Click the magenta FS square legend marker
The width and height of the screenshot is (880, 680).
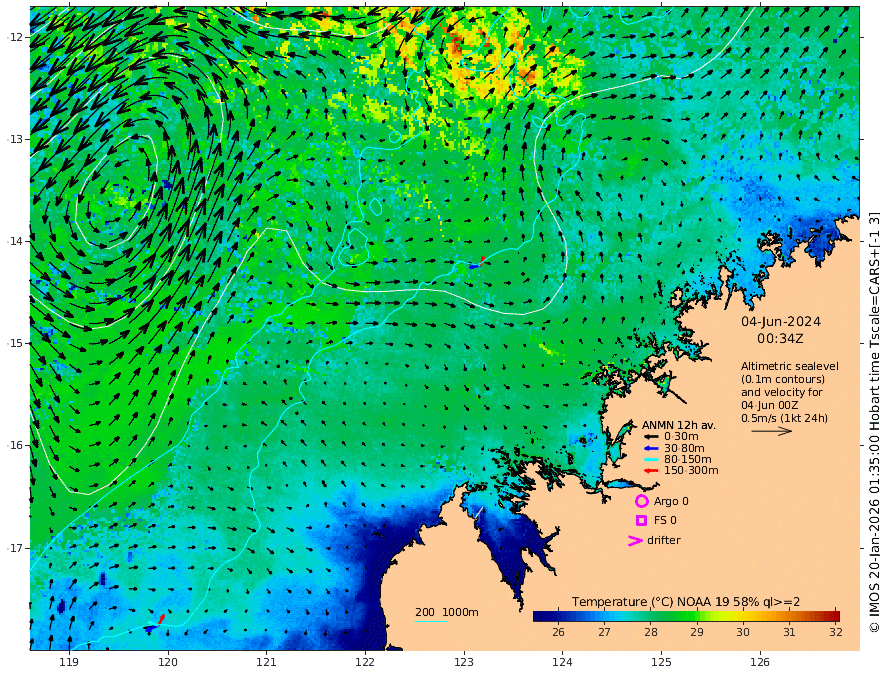click(x=641, y=521)
